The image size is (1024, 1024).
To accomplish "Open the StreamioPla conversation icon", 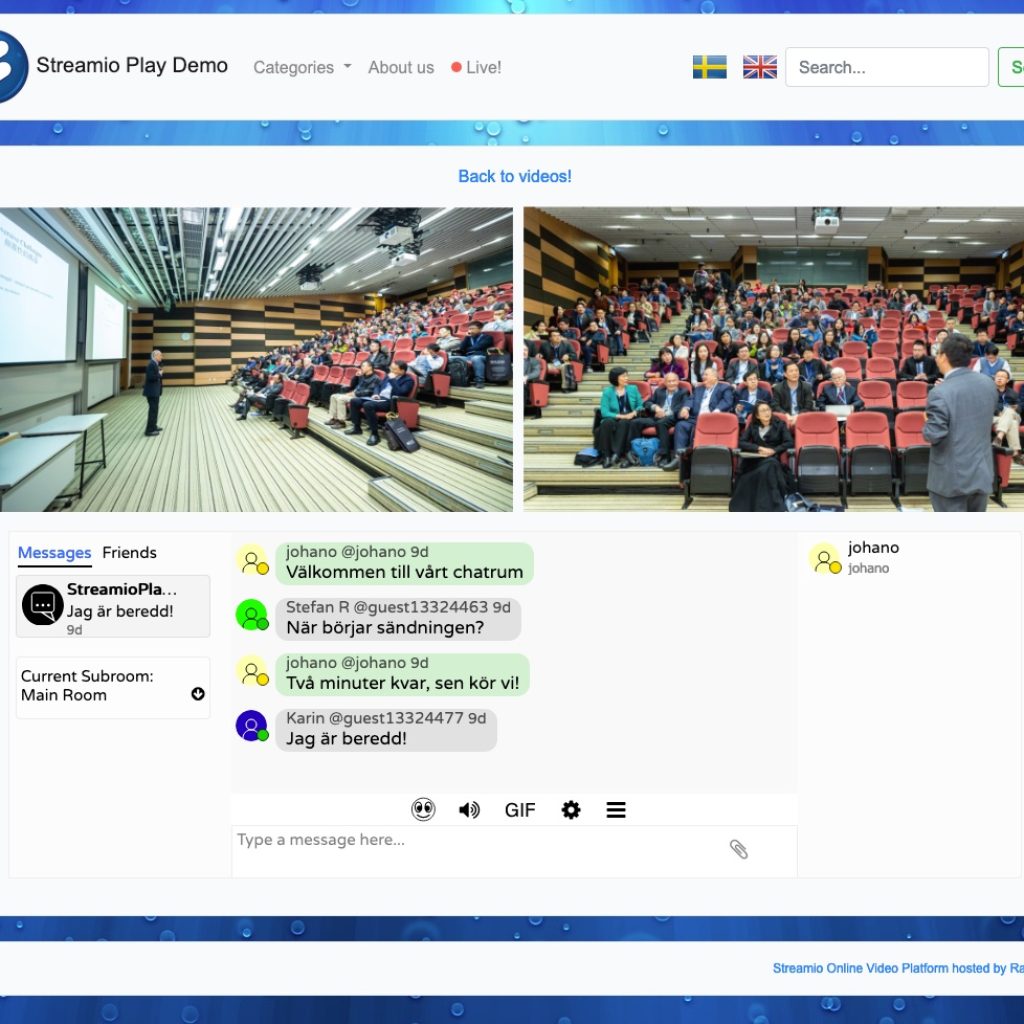I will pos(41,606).
